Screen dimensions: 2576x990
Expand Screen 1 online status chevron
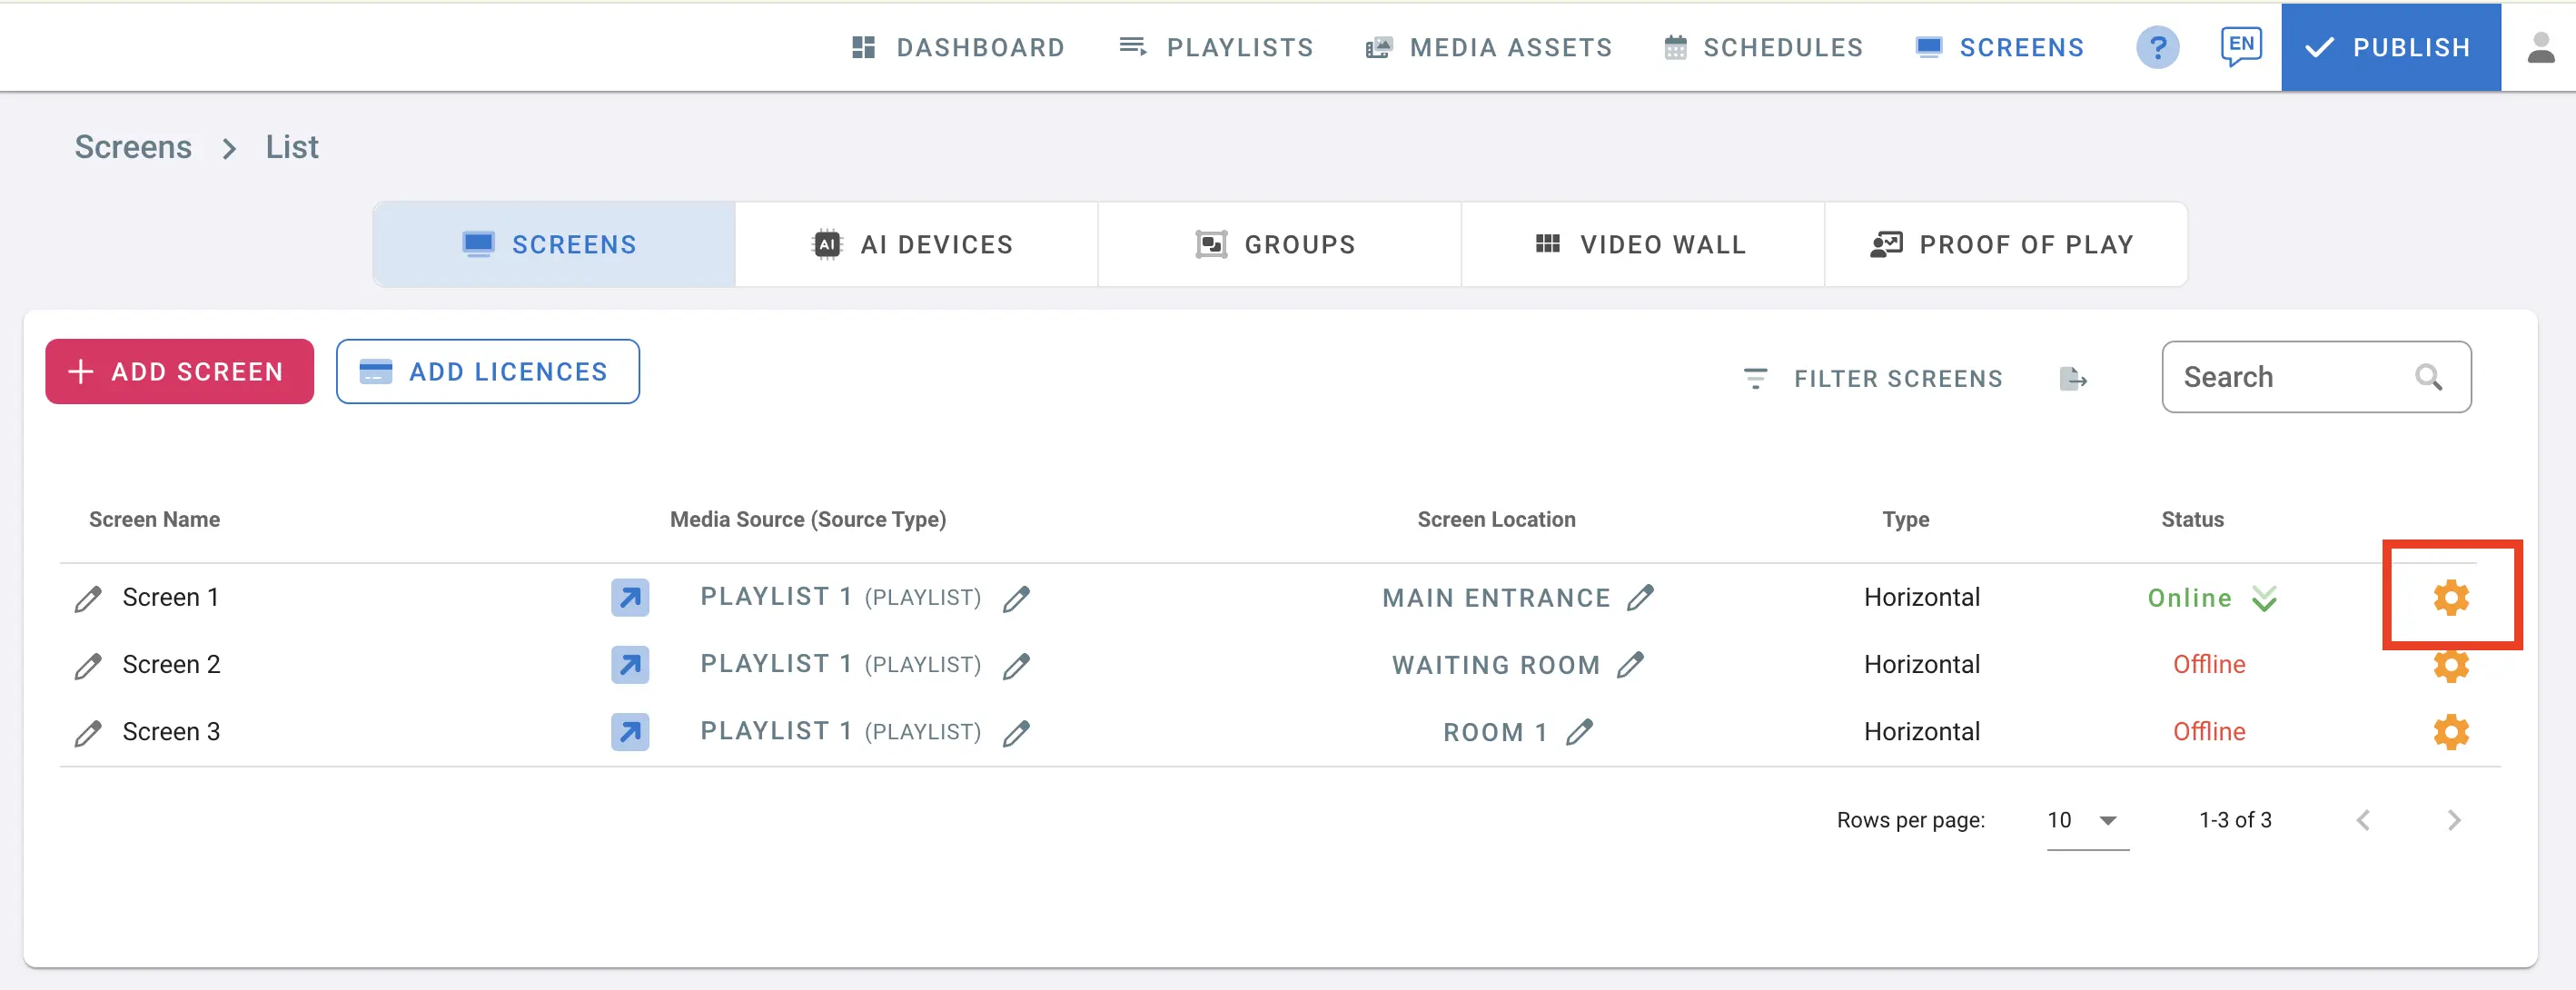2265,599
